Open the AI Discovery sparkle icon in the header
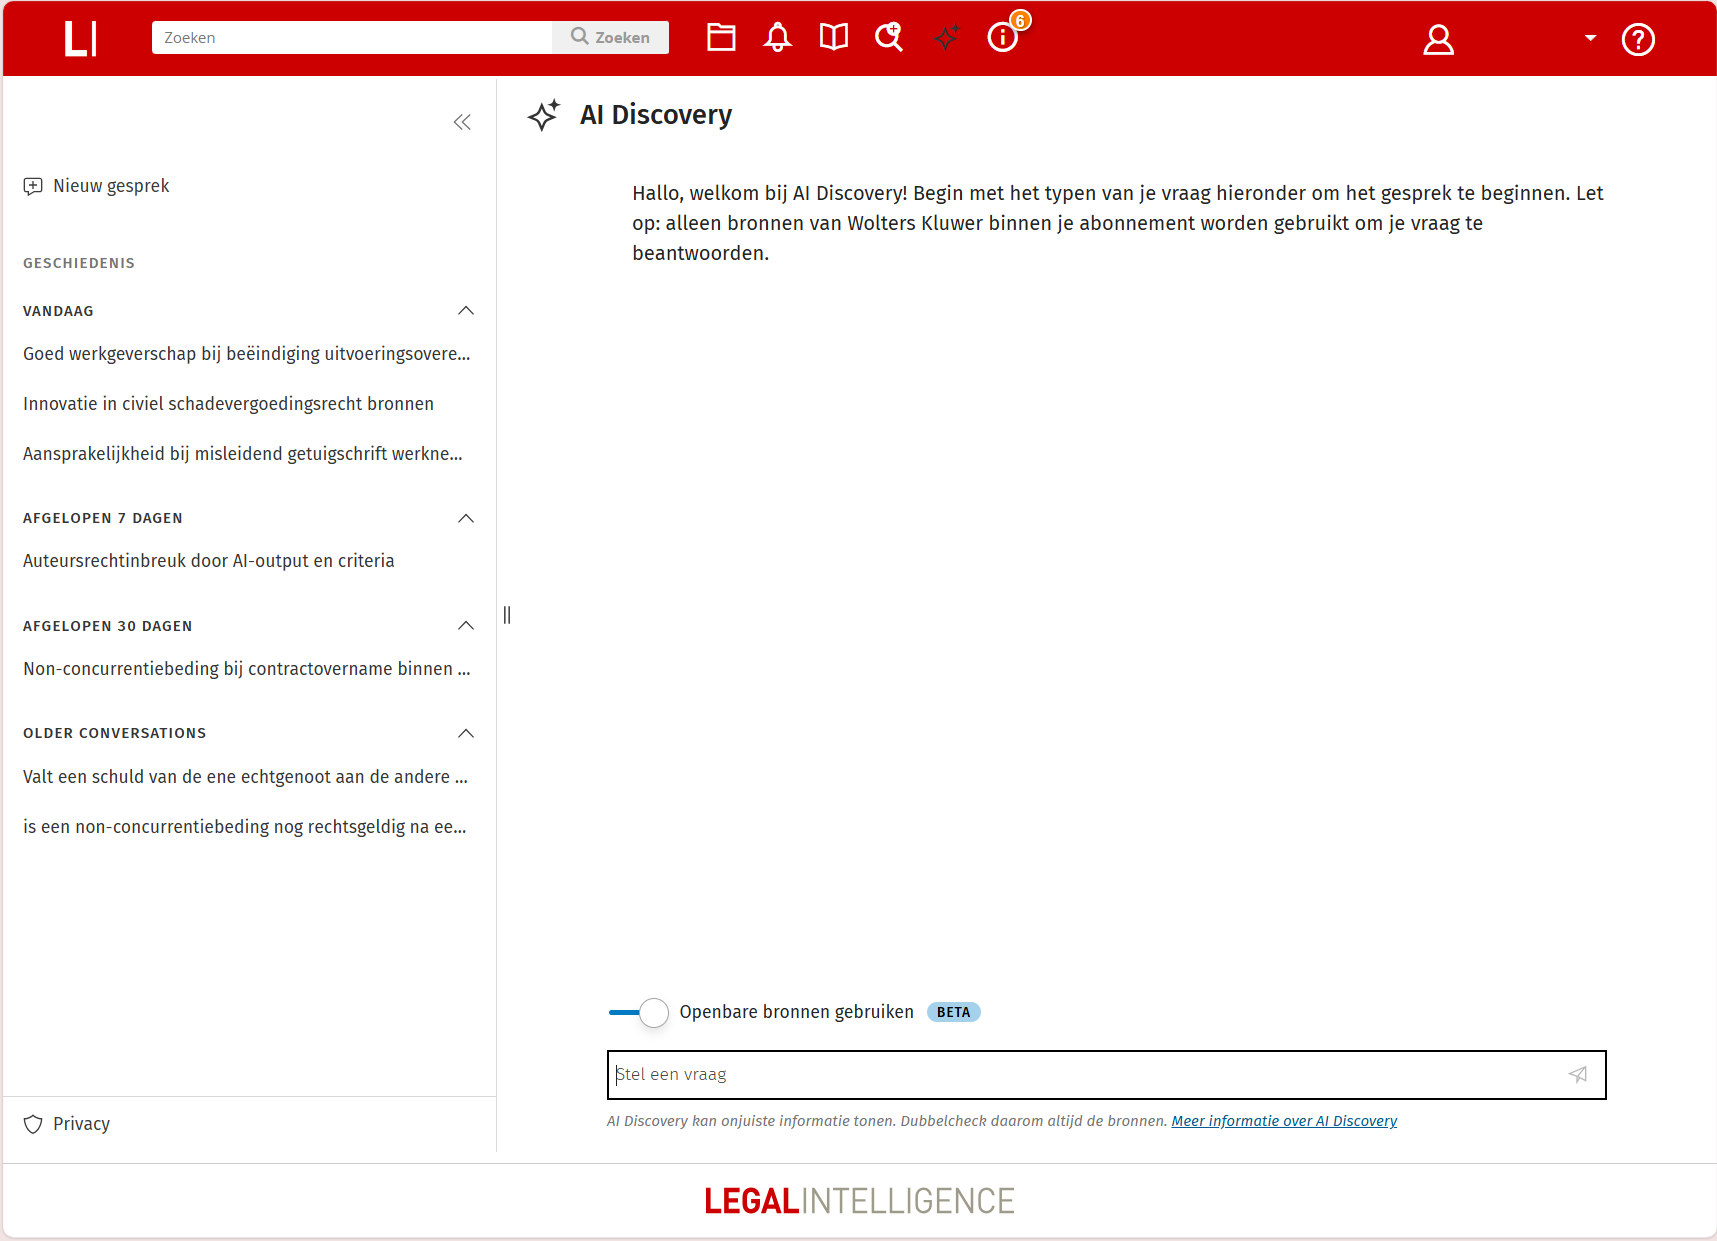The width and height of the screenshot is (1717, 1241). point(946,38)
